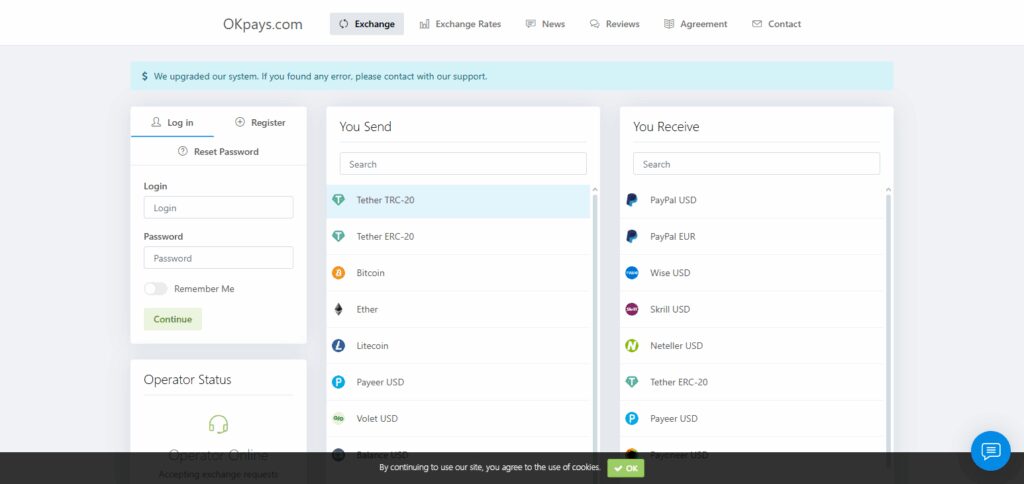This screenshot has height=484, width=1024.
Task: Click the PayPal EUR logo icon
Action: pos(632,236)
